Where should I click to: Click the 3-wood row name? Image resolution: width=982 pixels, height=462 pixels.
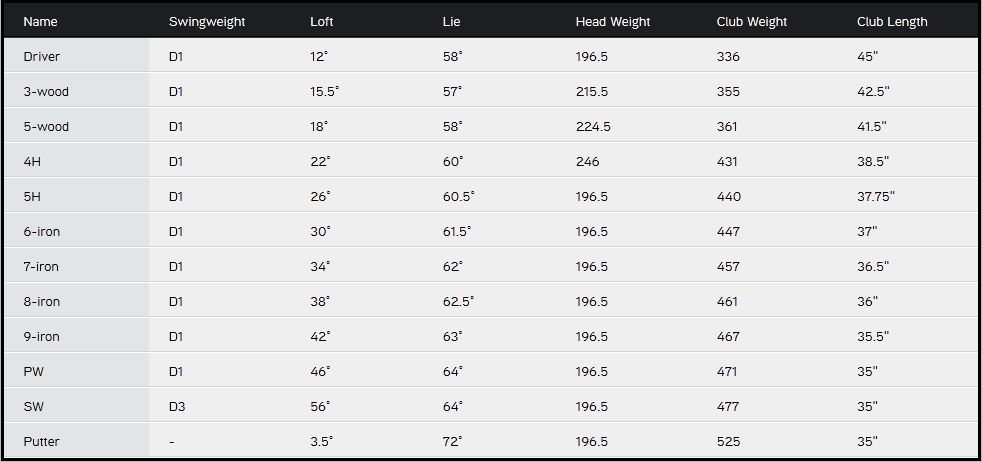[x=46, y=92]
